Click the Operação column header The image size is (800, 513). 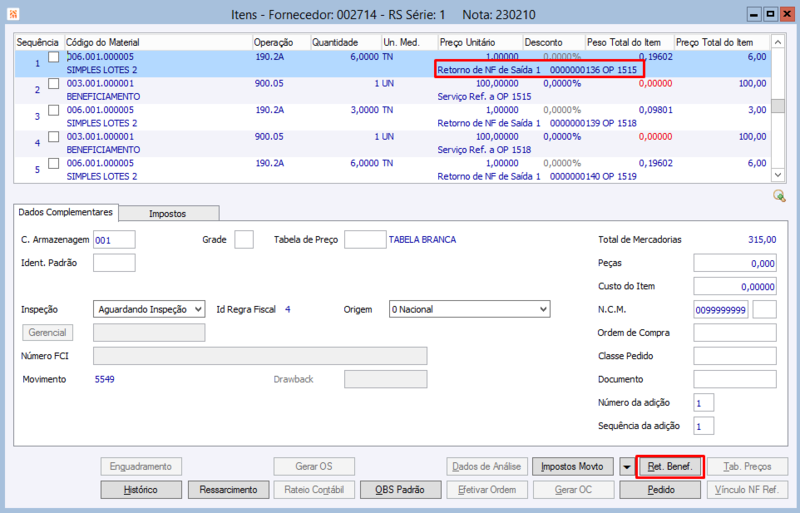[x=281, y=42]
